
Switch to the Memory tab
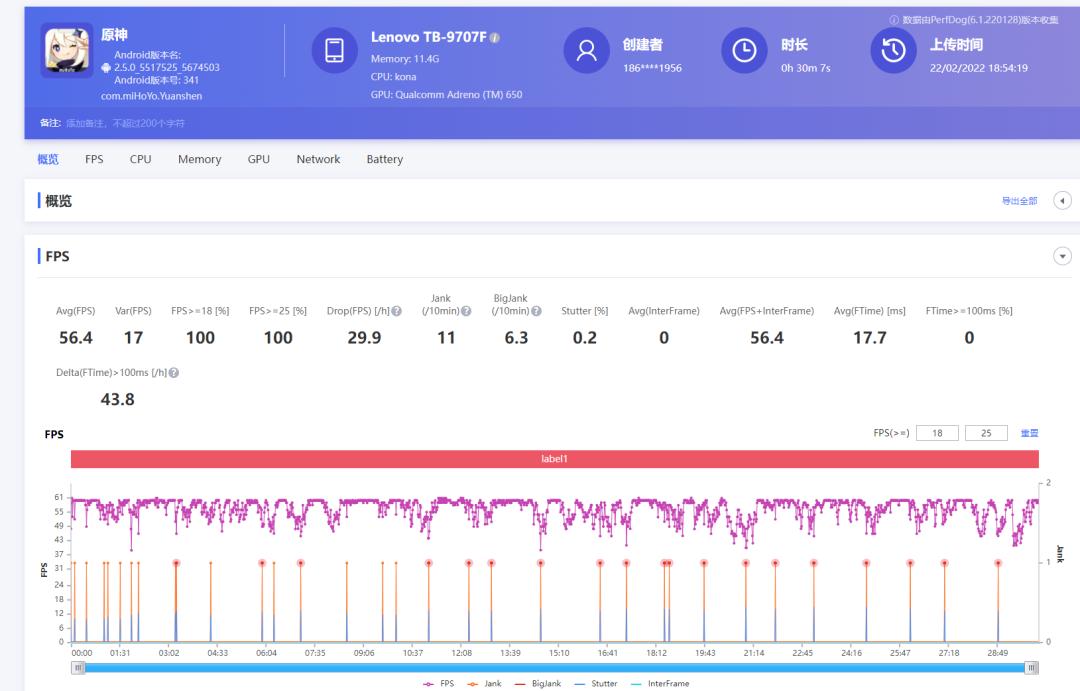pos(199,159)
